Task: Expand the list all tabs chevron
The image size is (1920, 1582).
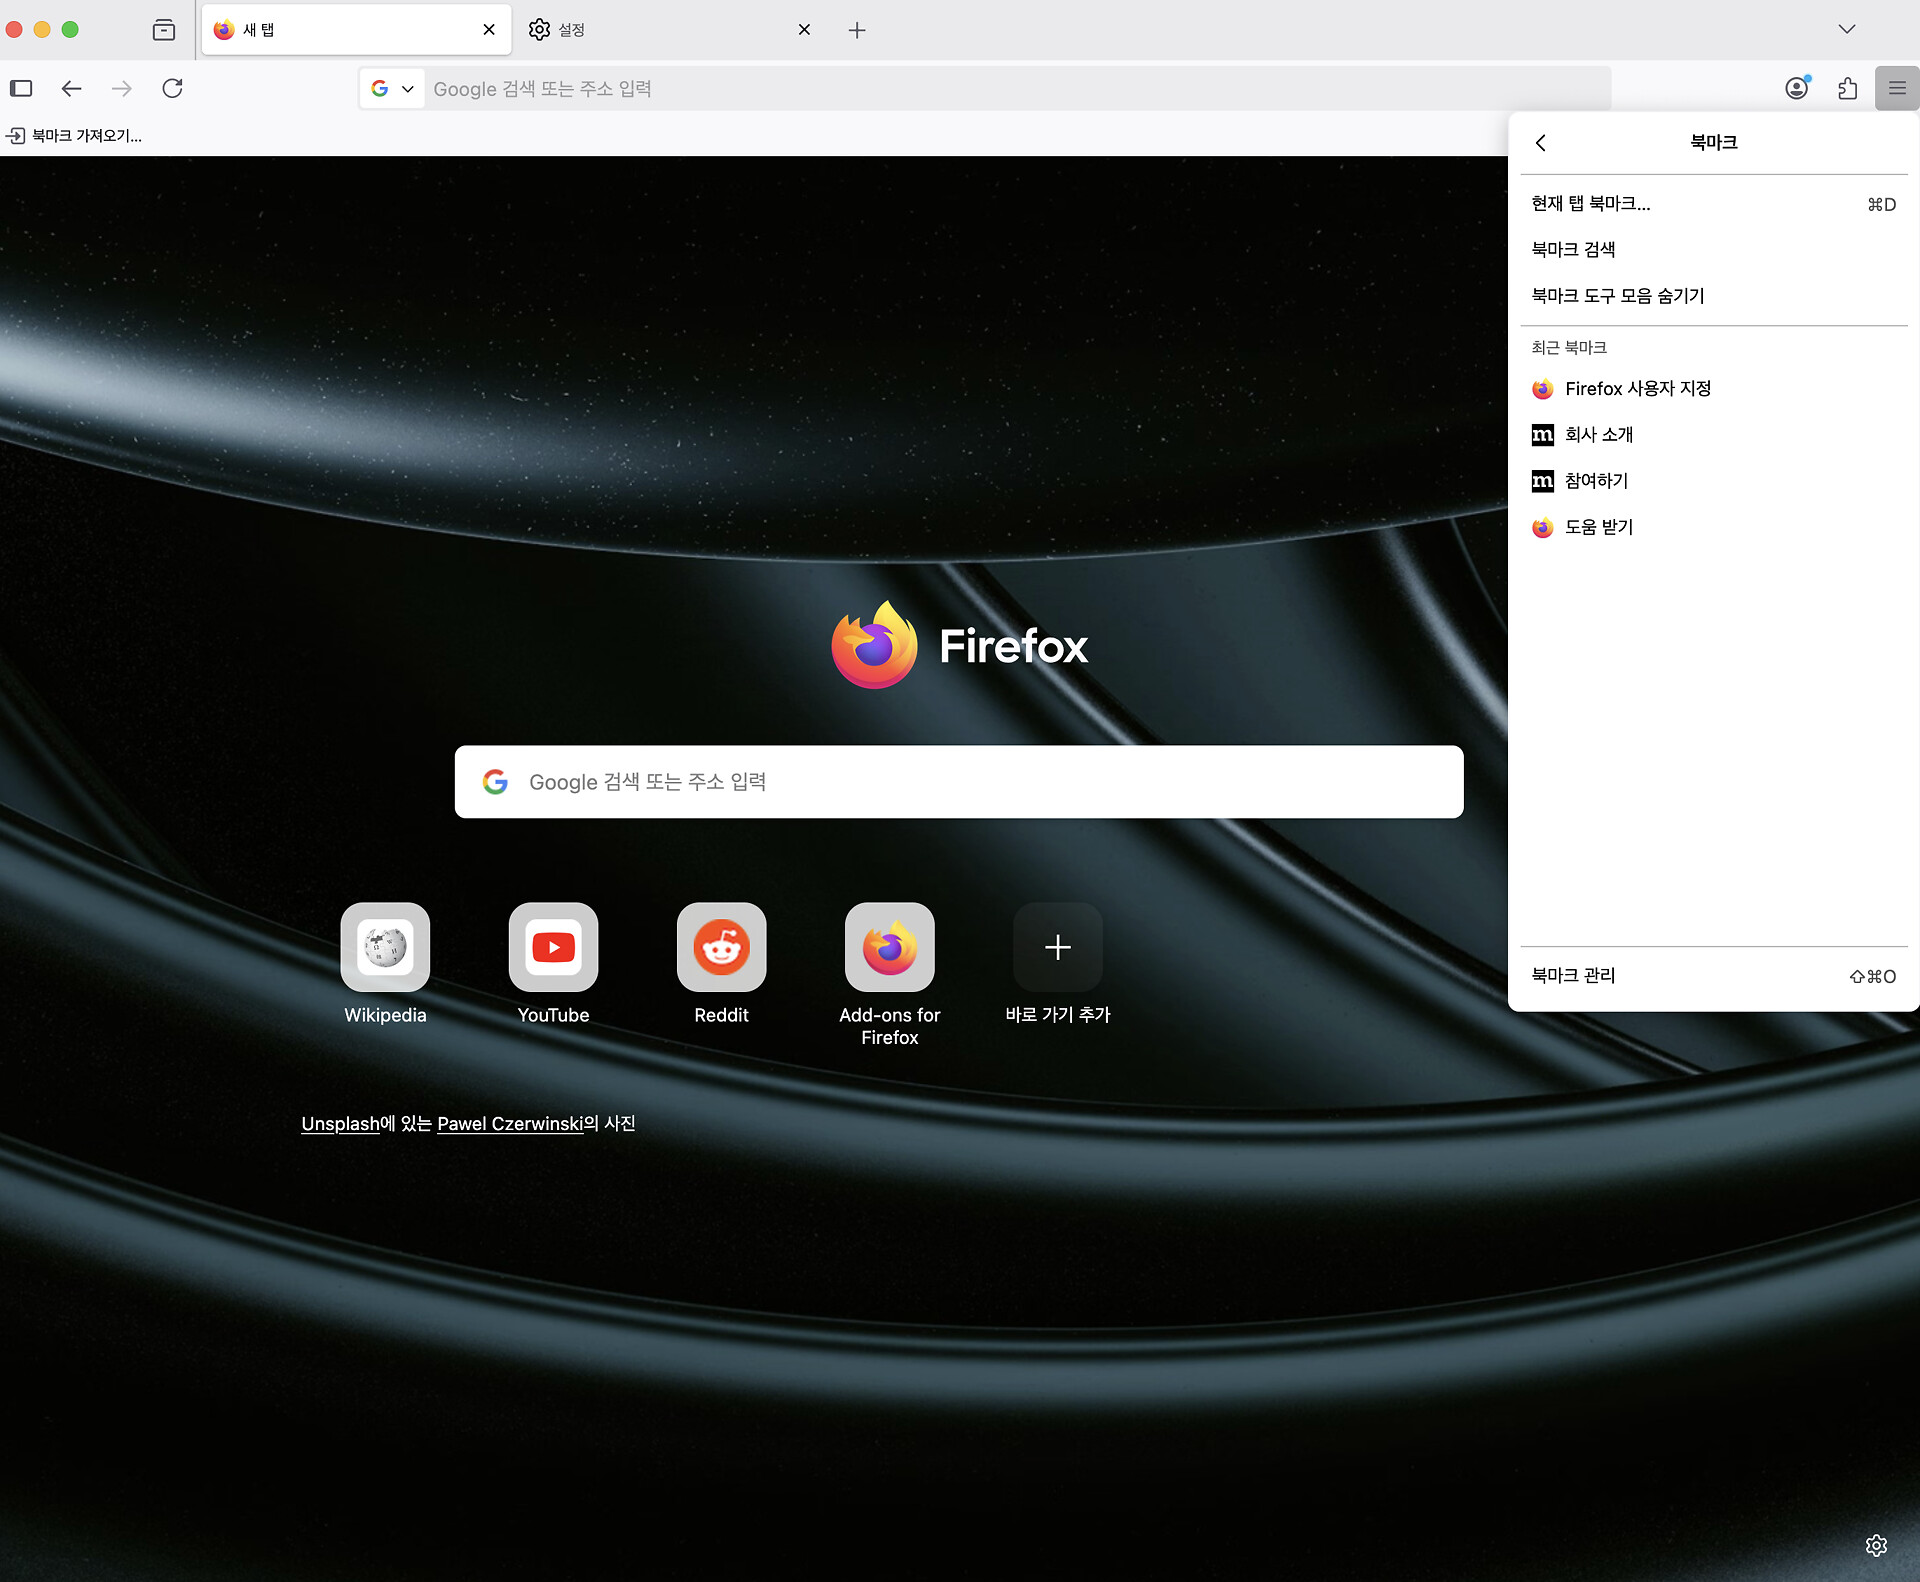Action: [x=1846, y=30]
